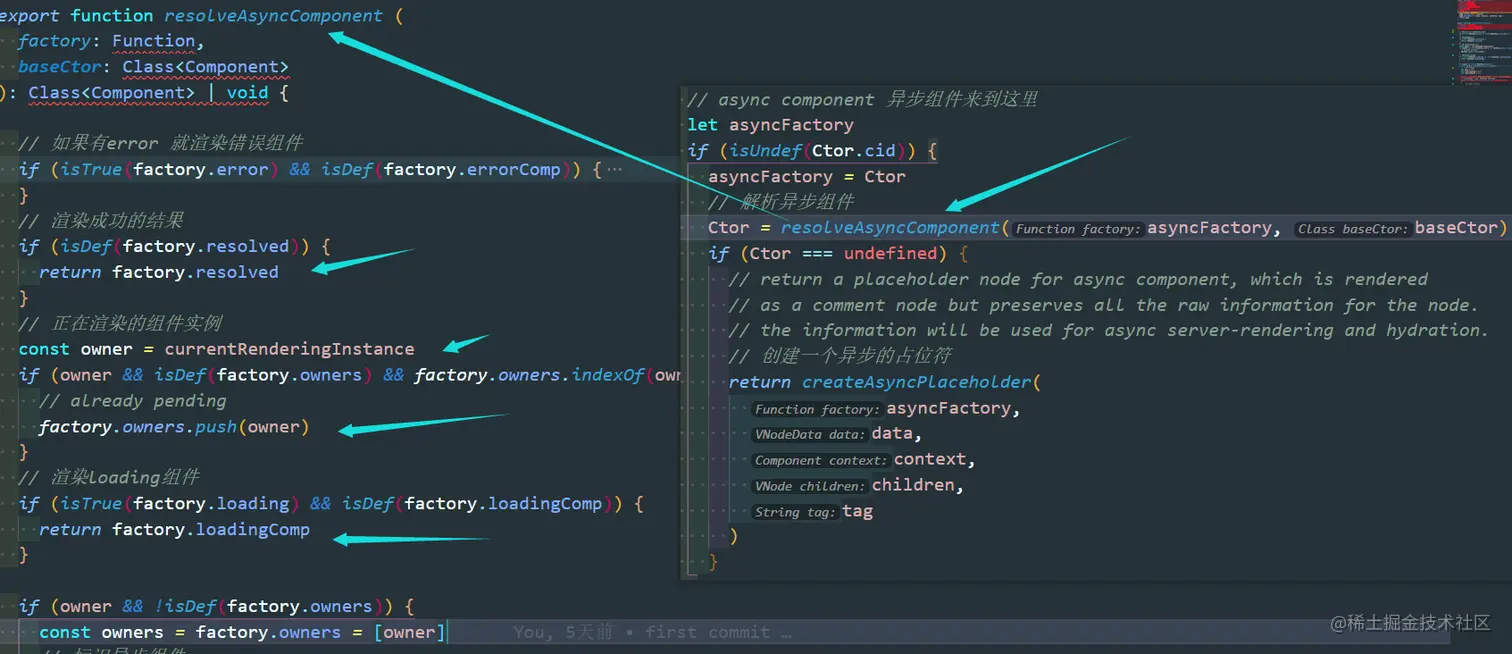The width and height of the screenshot is (1512, 654).
Task: Click the 'Component context:' inlay hint
Action: pos(820,460)
